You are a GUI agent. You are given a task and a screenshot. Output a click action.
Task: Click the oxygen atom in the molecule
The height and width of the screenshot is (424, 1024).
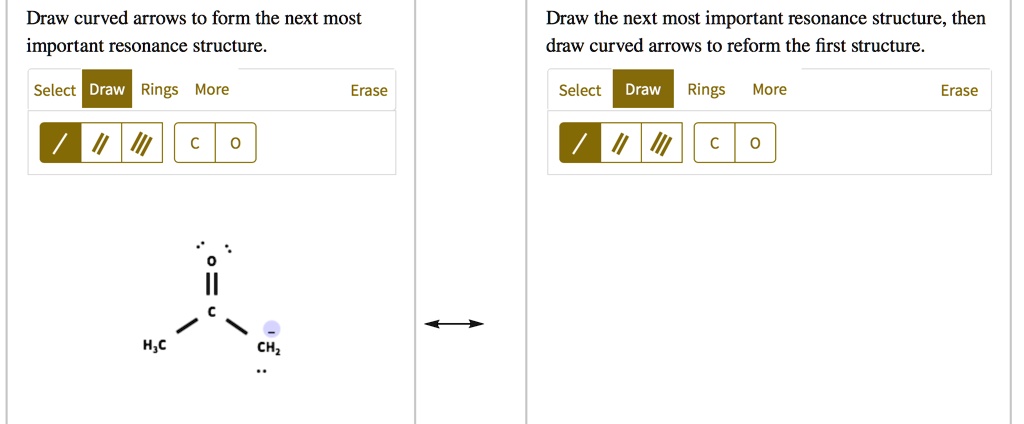point(210,261)
